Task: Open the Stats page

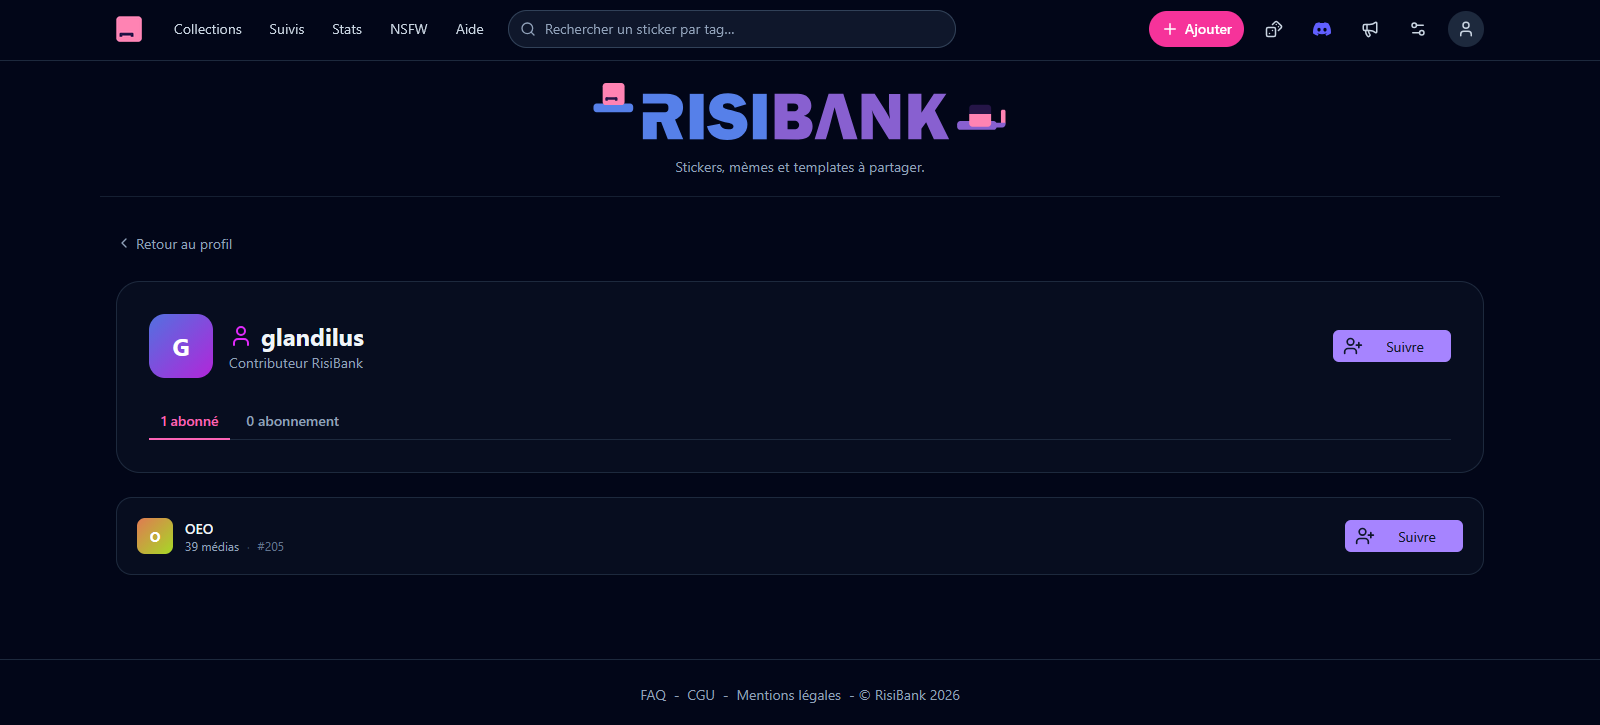Action: point(347,29)
